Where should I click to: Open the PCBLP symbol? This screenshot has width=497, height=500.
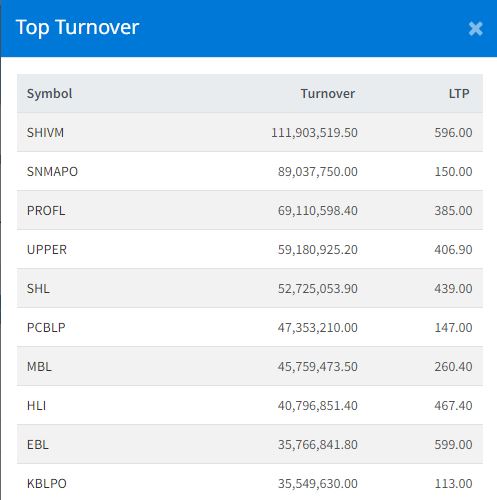[46, 328]
